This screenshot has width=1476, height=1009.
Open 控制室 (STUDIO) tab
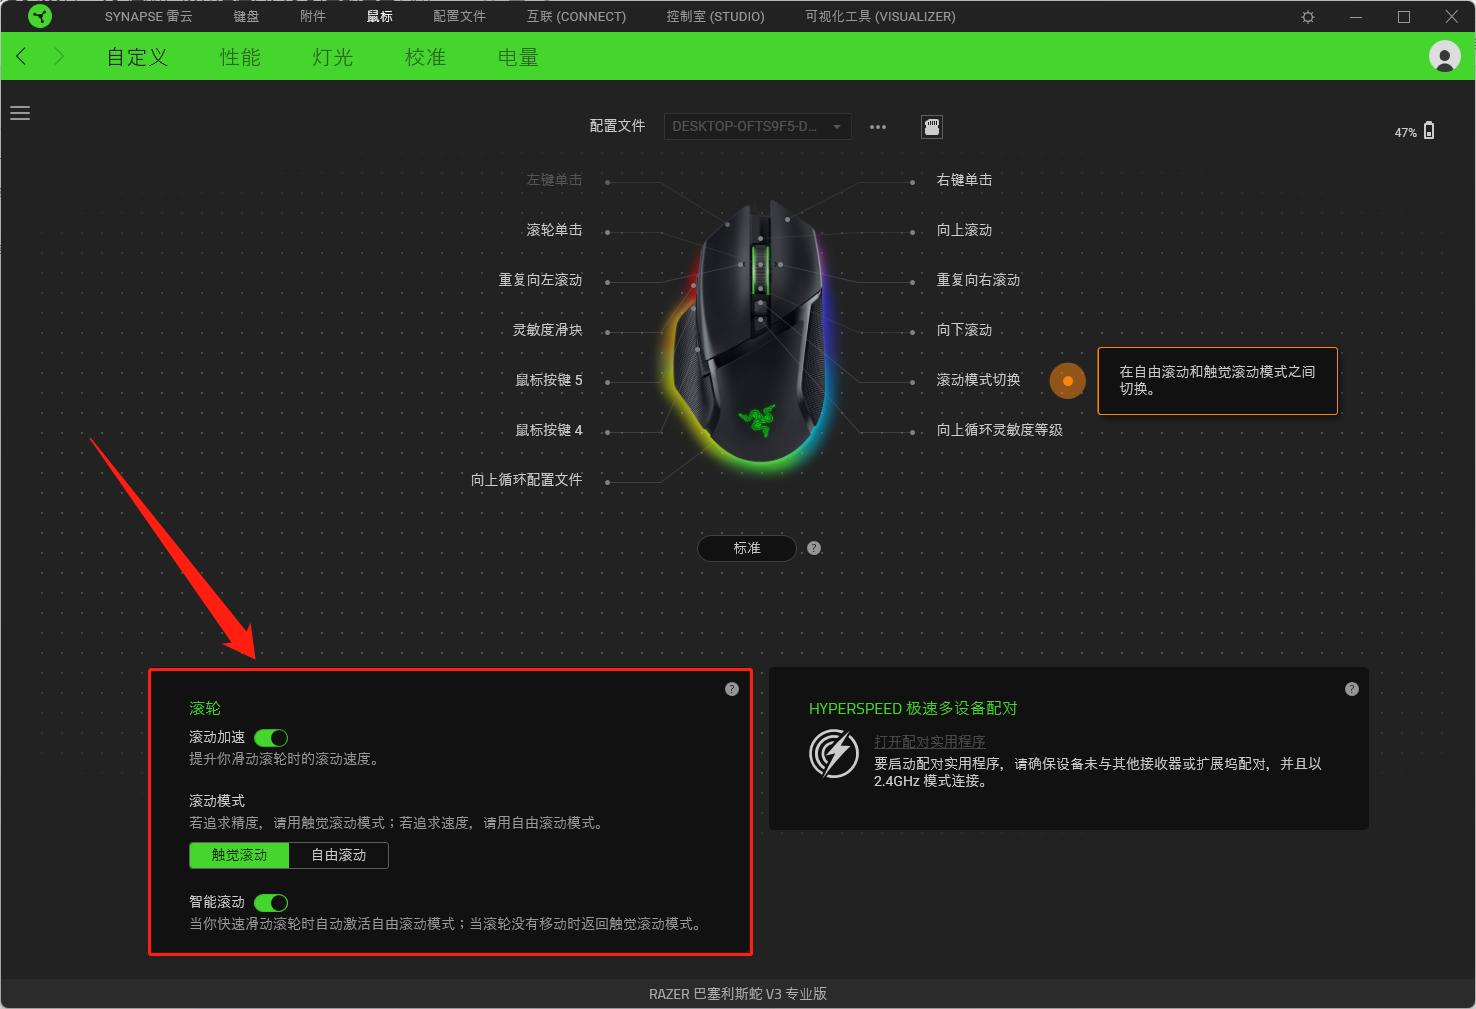[x=716, y=17]
